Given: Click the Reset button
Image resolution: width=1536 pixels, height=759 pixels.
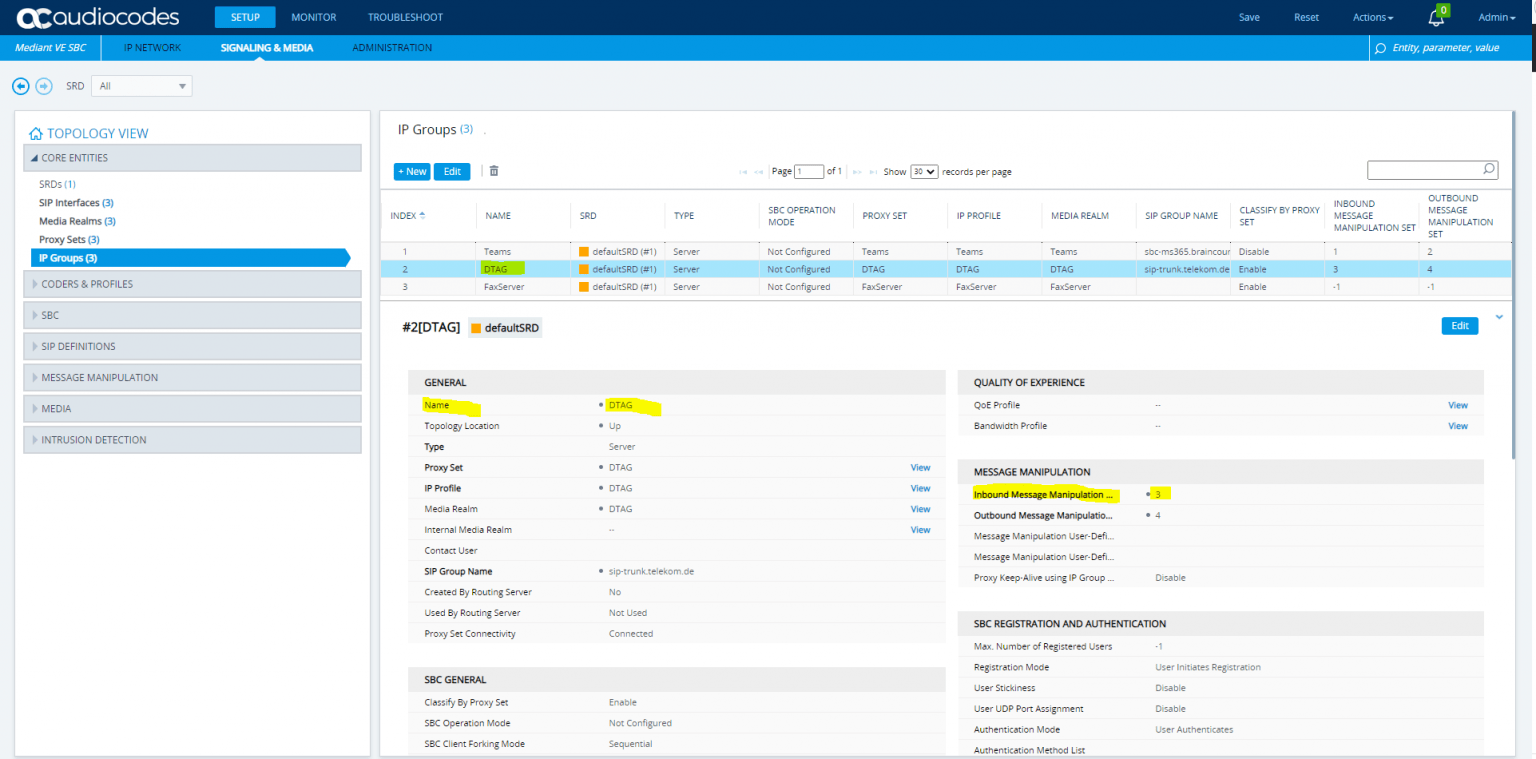Looking at the screenshot, I should tap(1306, 17).
